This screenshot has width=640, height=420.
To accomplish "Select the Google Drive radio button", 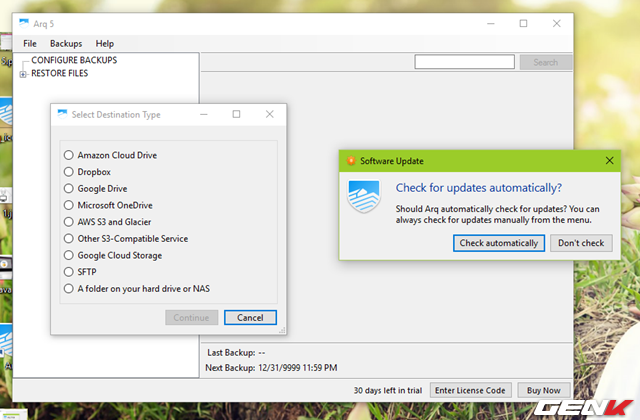I will click(69, 189).
